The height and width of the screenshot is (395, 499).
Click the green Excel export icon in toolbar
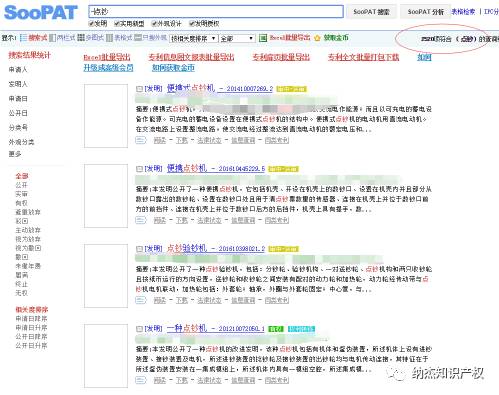click(x=263, y=38)
